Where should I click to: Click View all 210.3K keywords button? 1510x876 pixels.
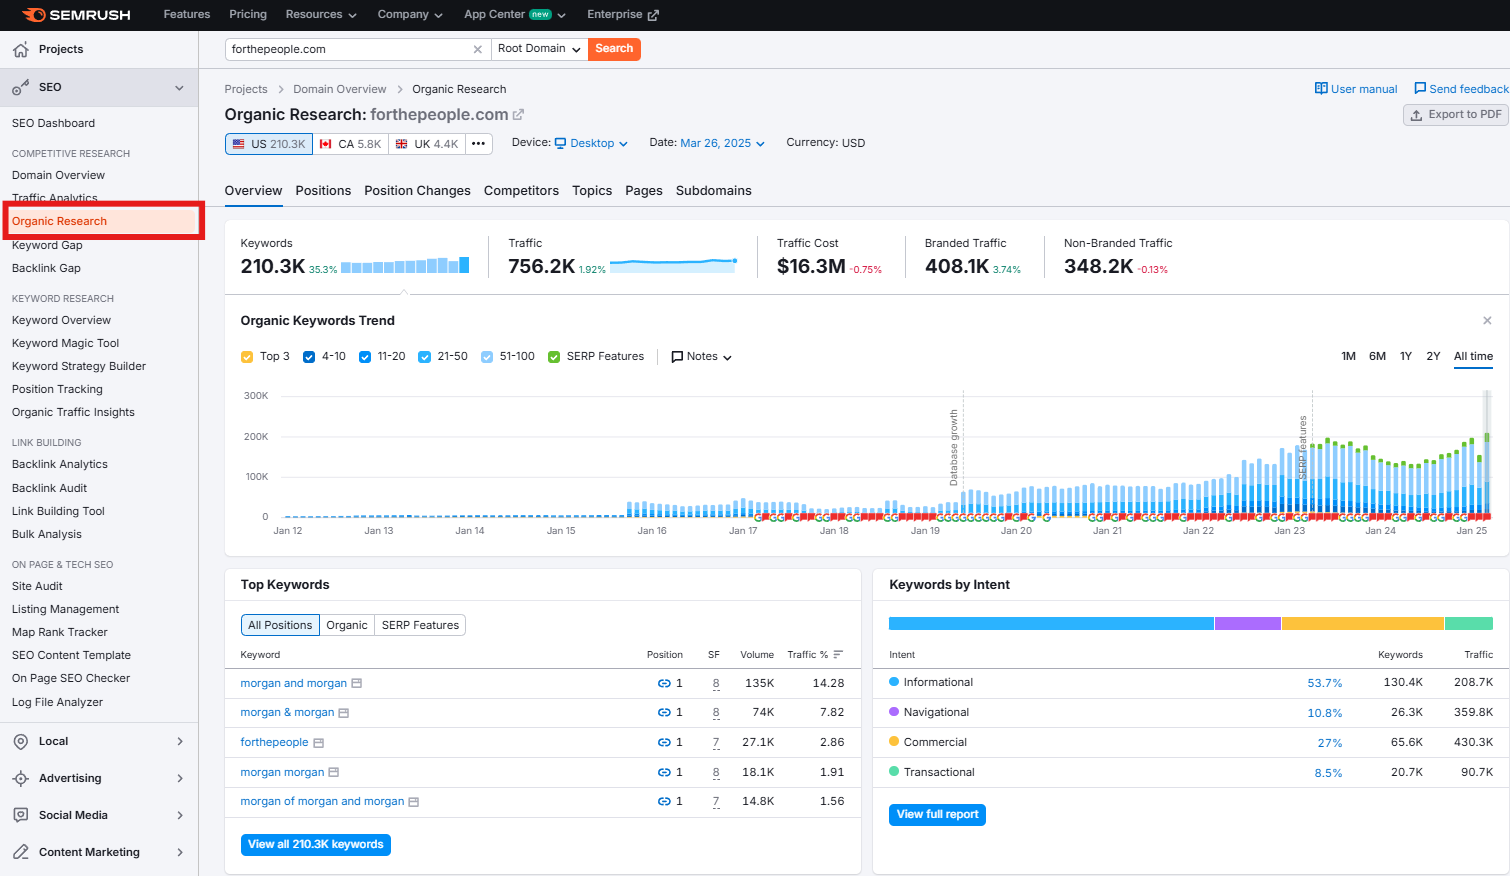316,845
